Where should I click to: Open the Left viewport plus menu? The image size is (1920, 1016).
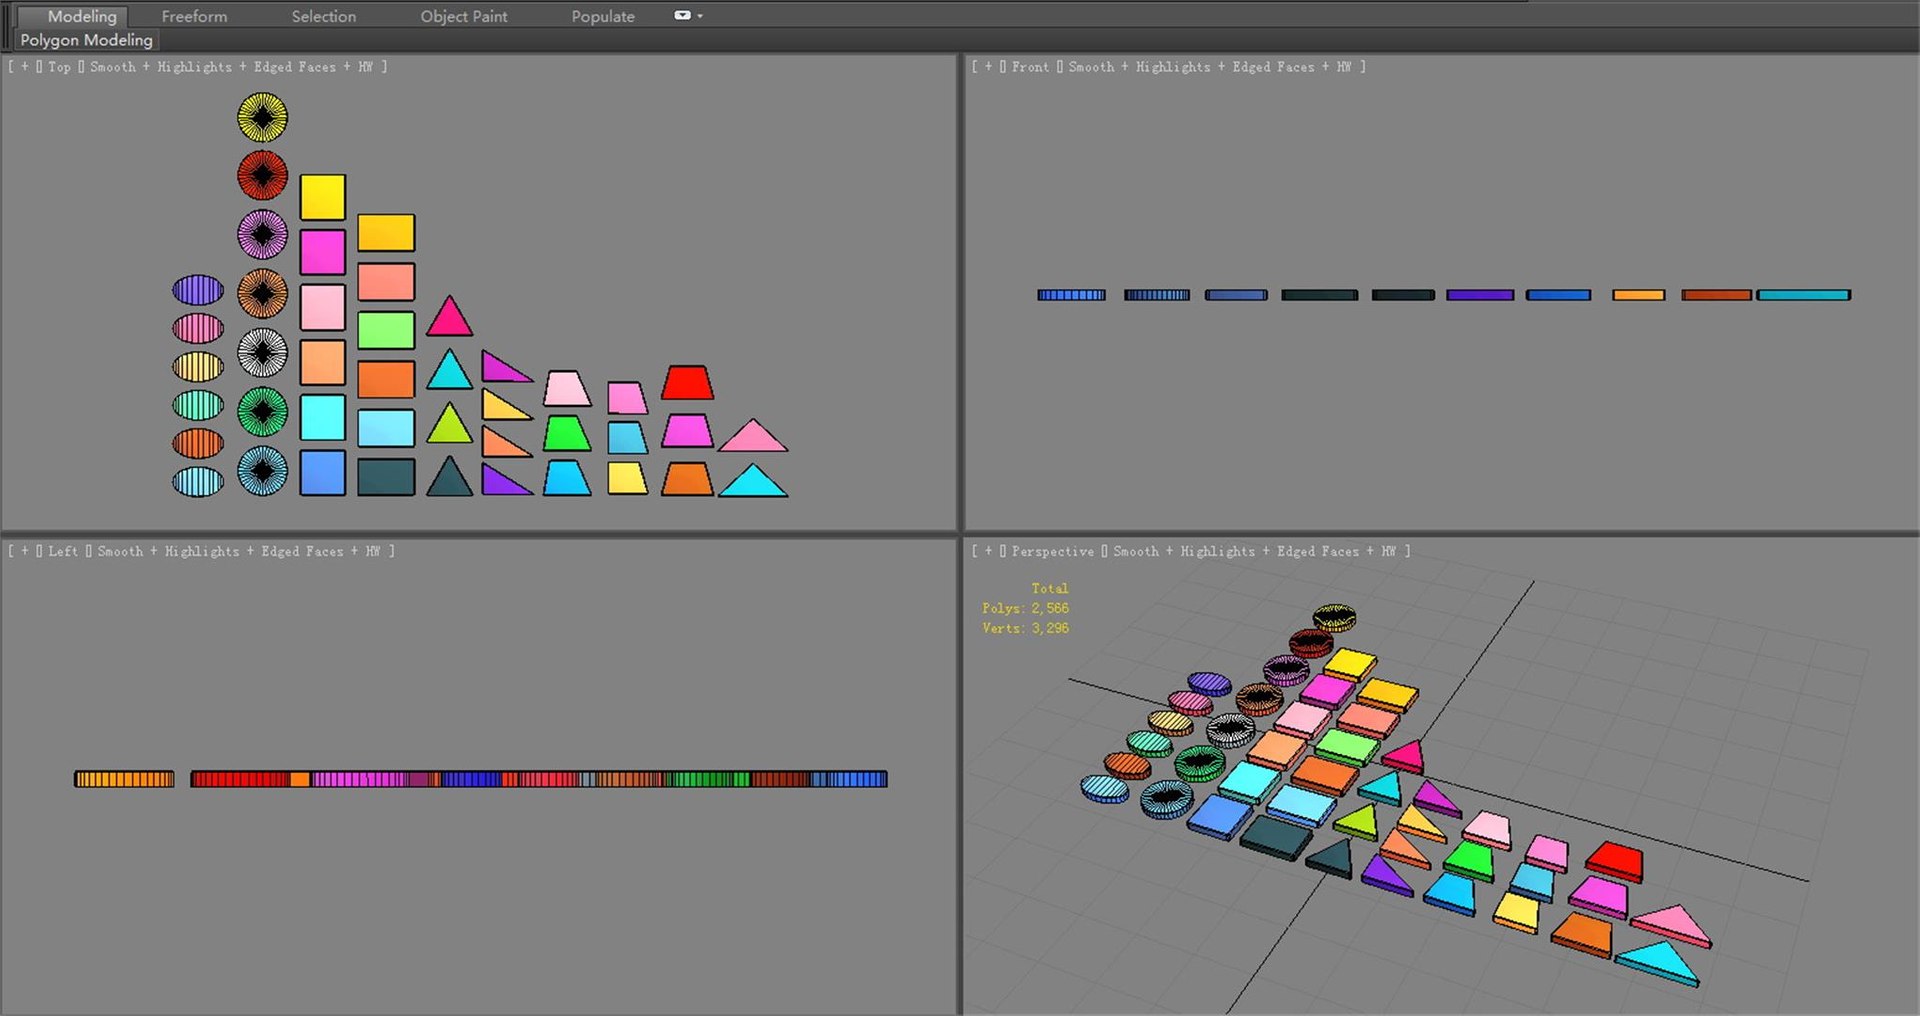pyautogui.click(x=25, y=551)
